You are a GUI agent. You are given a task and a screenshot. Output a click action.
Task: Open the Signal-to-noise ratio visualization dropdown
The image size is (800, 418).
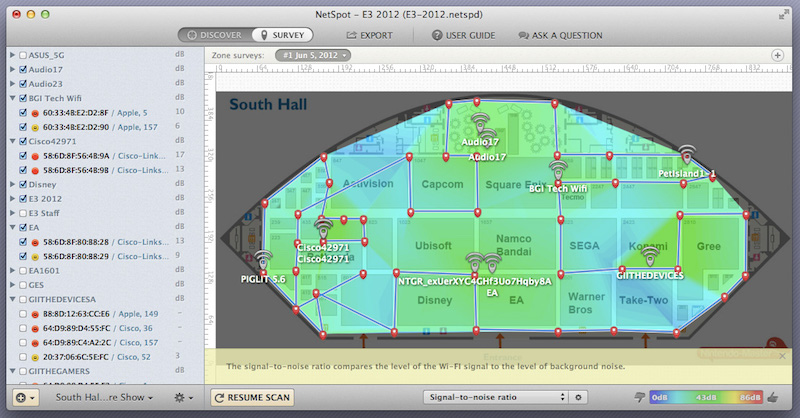pyautogui.click(x=495, y=397)
